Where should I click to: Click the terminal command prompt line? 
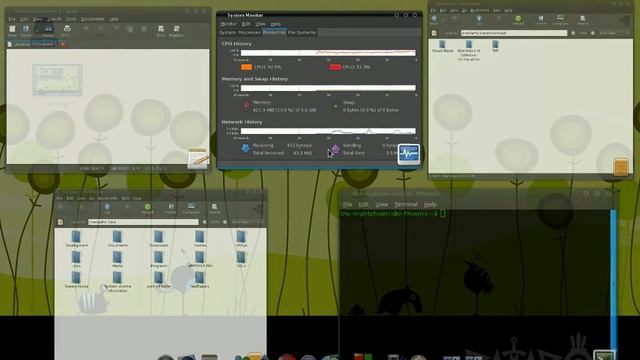[393, 214]
